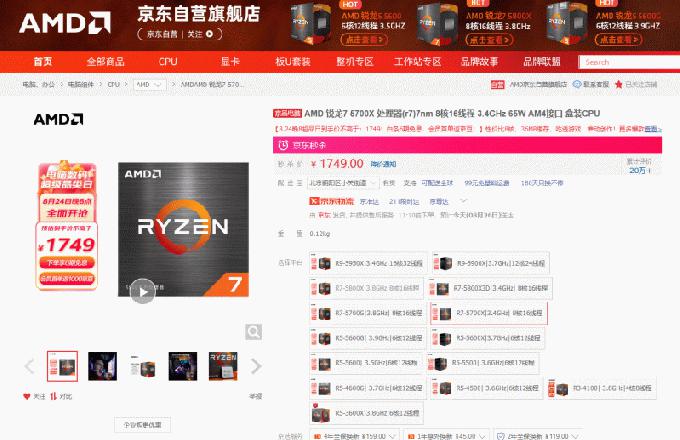680x440 pixels.
Task: Select the fourth product thumbnail
Action: pyautogui.click(x=183, y=366)
